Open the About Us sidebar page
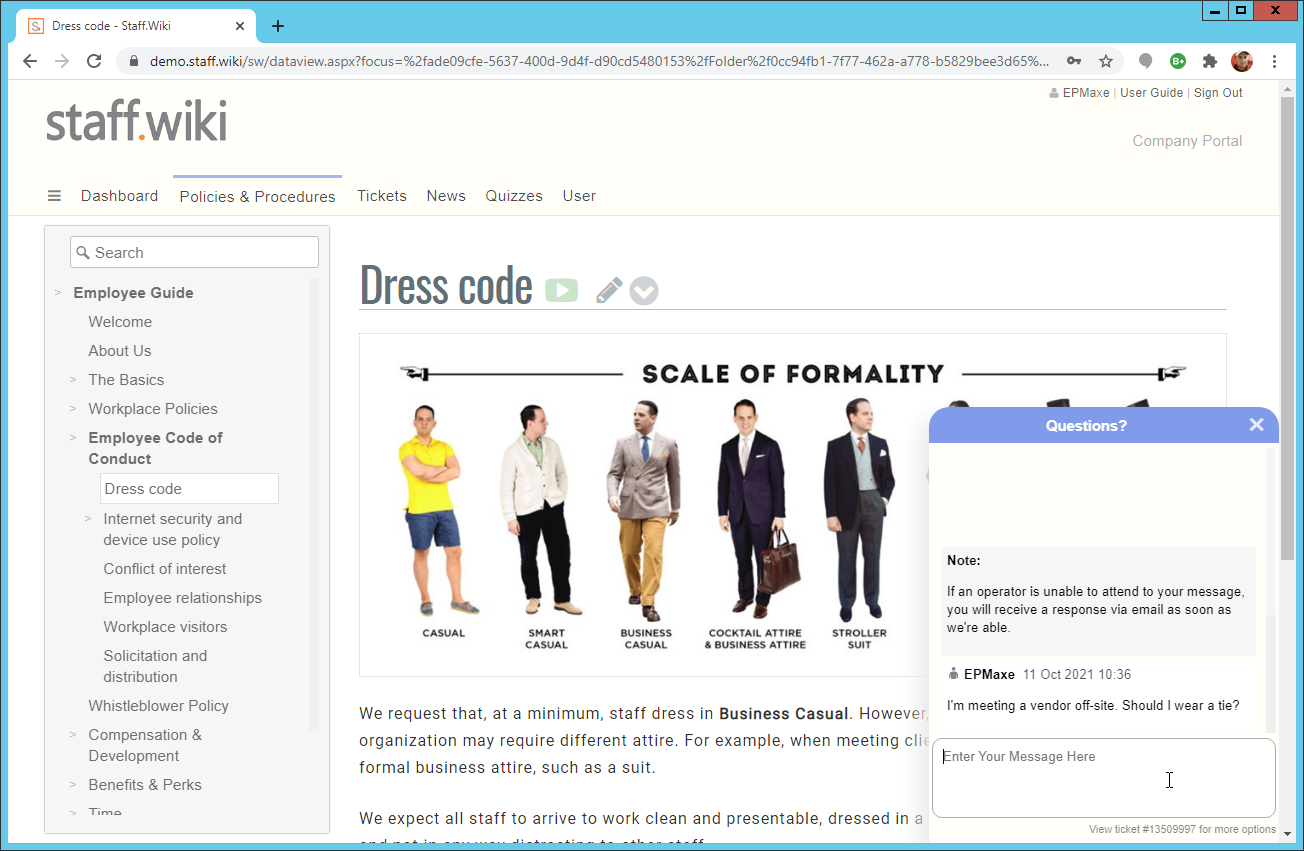Image resolution: width=1304 pixels, height=851 pixels. [120, 351]
